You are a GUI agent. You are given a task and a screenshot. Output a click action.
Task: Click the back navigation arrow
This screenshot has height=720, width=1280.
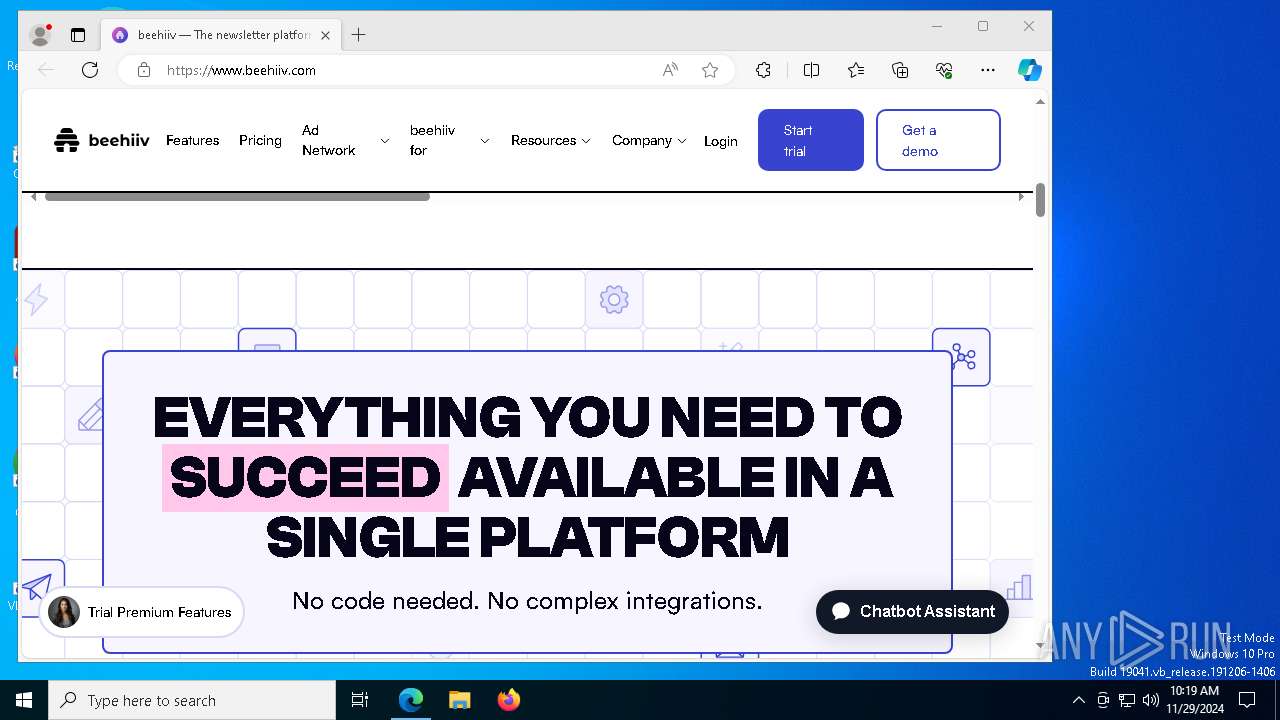pos(46,70)
